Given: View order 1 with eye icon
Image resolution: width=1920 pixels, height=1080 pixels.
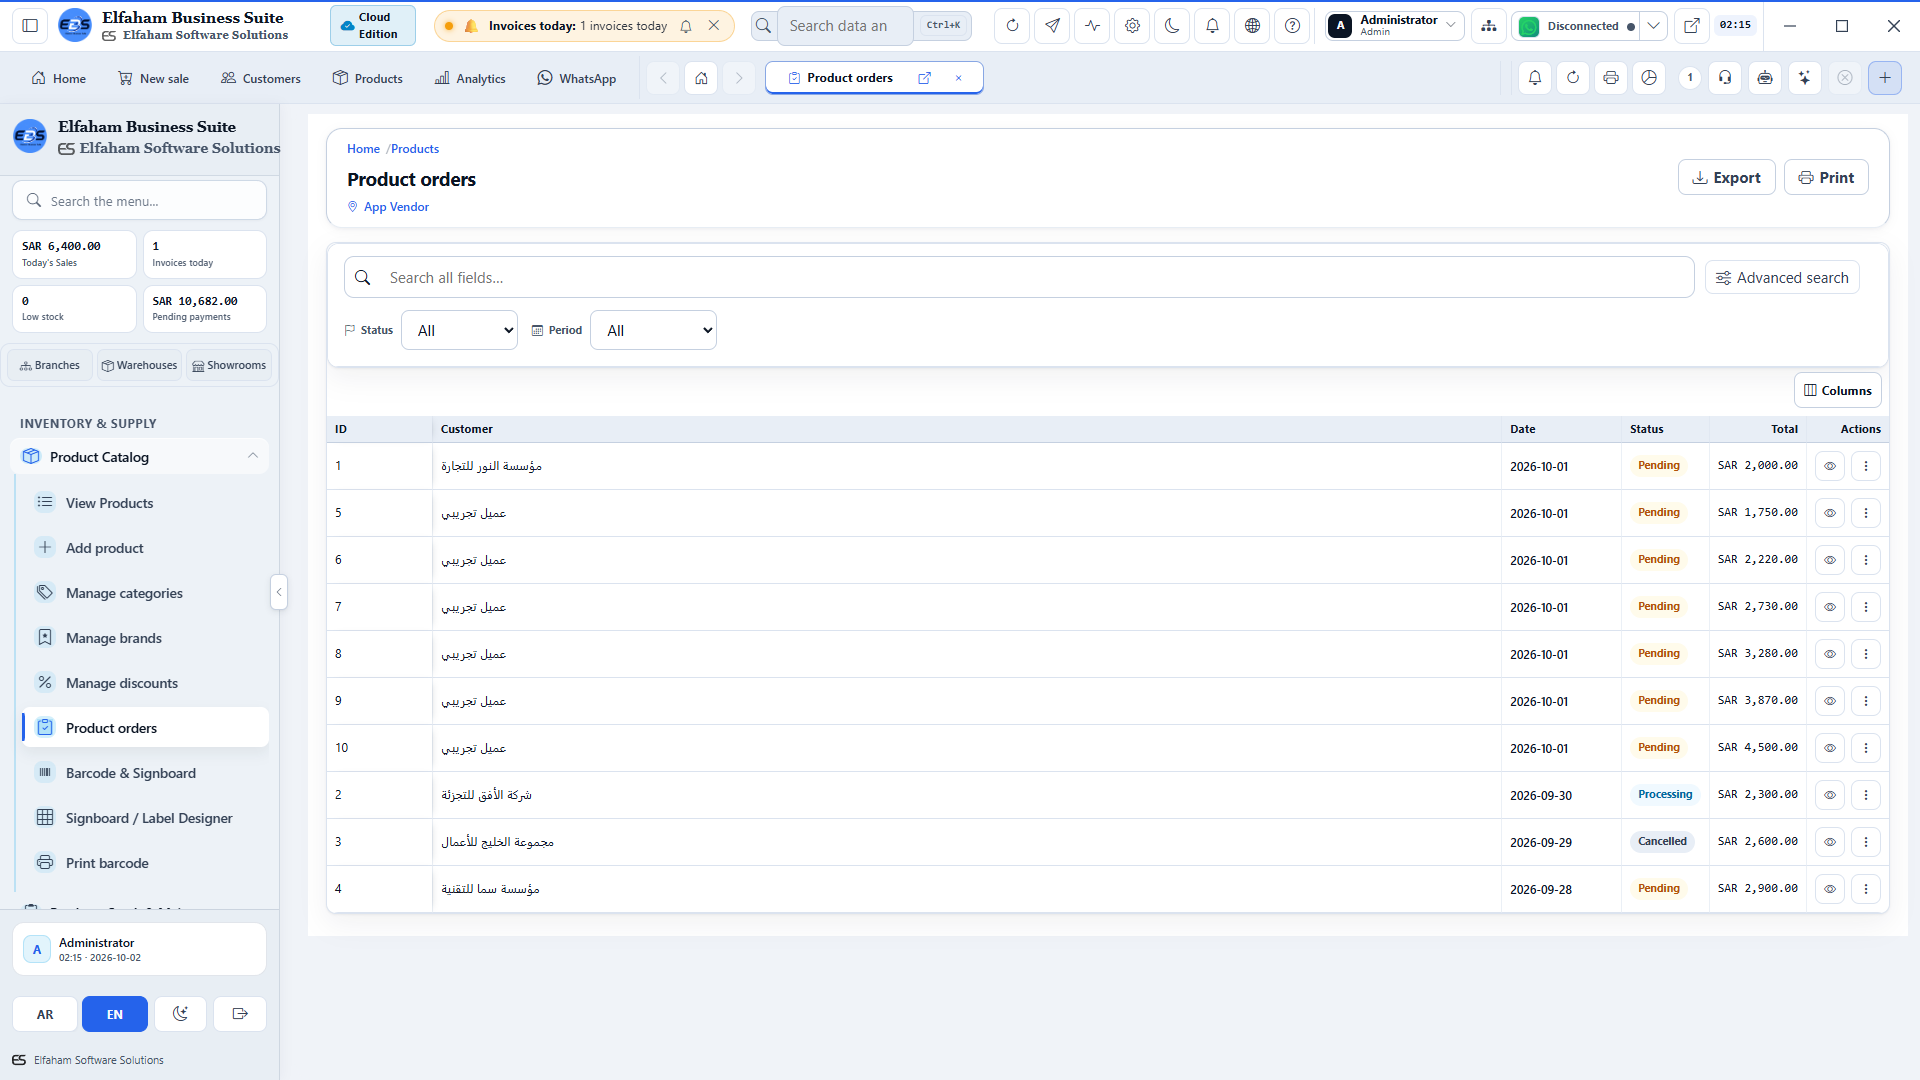Looking at the screenshot, I should point(1830,466).
